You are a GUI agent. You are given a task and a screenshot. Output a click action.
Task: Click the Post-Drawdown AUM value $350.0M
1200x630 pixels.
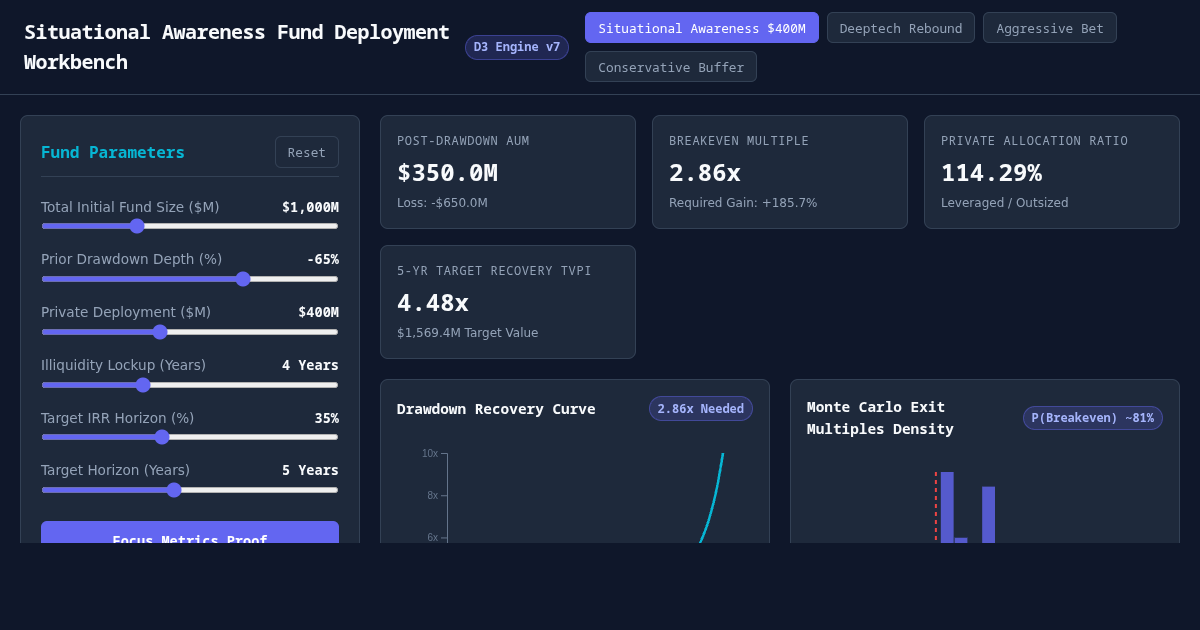tap(447, 173)
